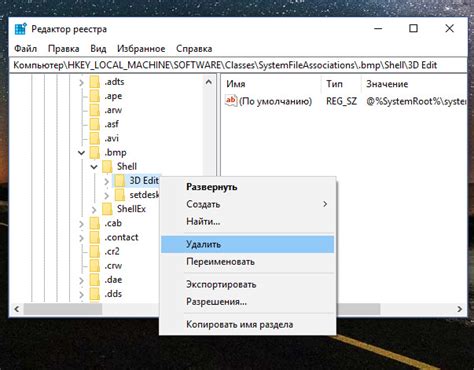This screenshot has height=370, width=474.
Task: Open the Избранное menu
Action: tap(141, 49)
